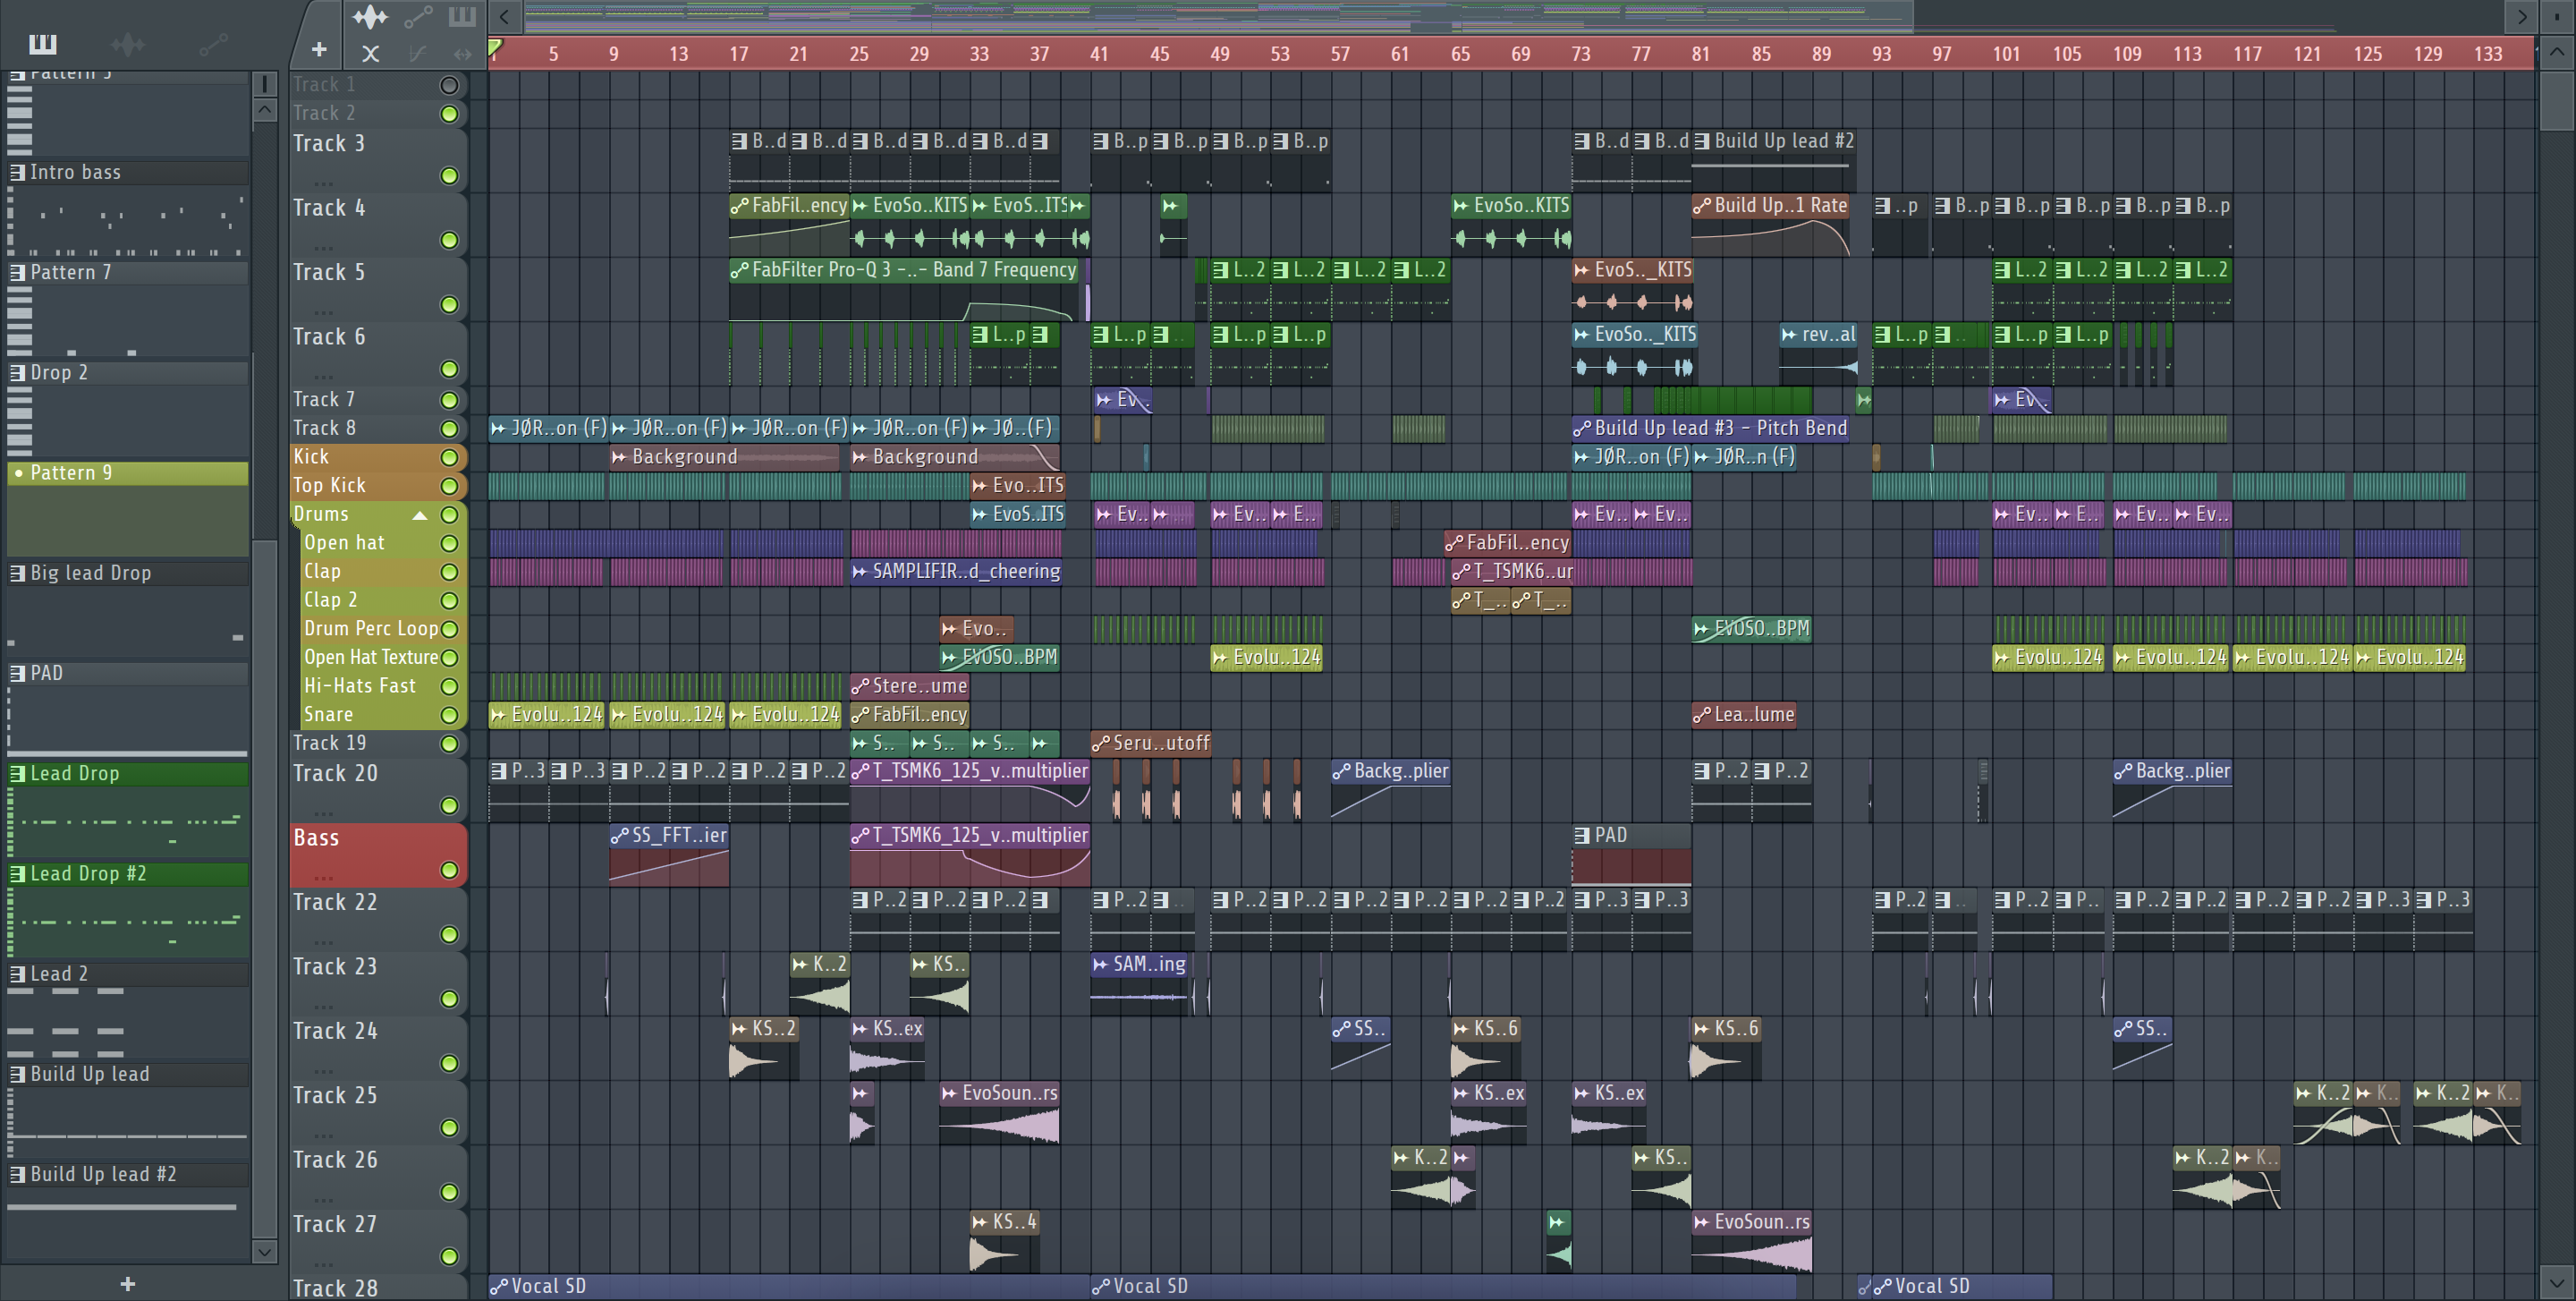The image size is (2576, 1301).
Task: Click the playlist overview minimap scrollbar
Action: [1218, 15]
